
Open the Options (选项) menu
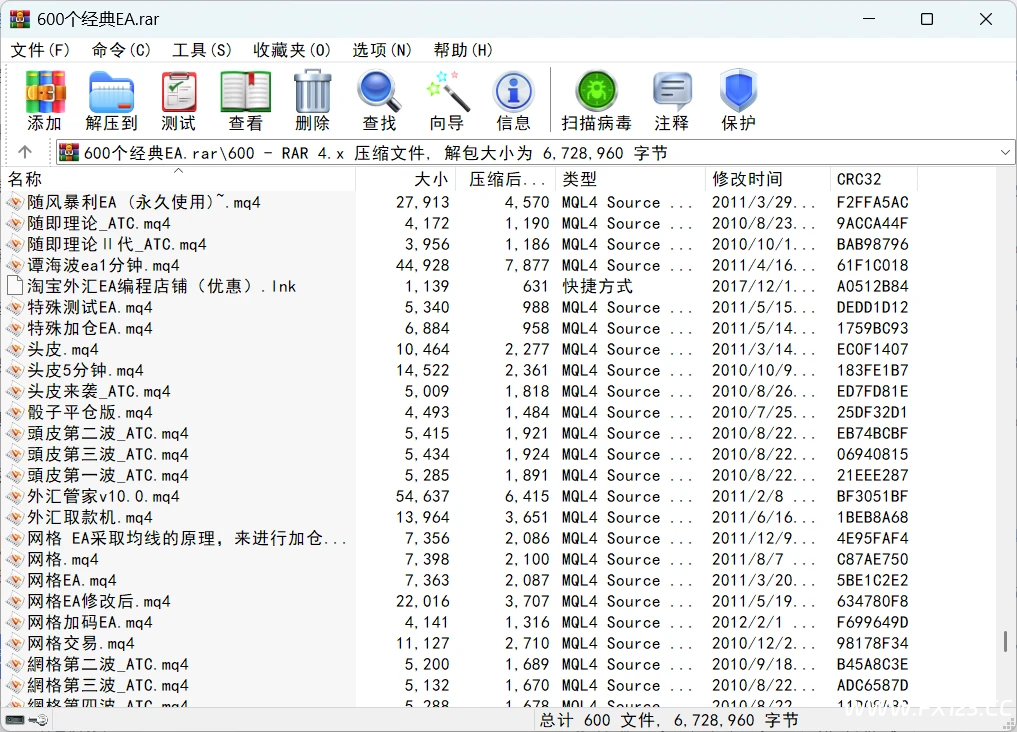click(x=381, y=50)
